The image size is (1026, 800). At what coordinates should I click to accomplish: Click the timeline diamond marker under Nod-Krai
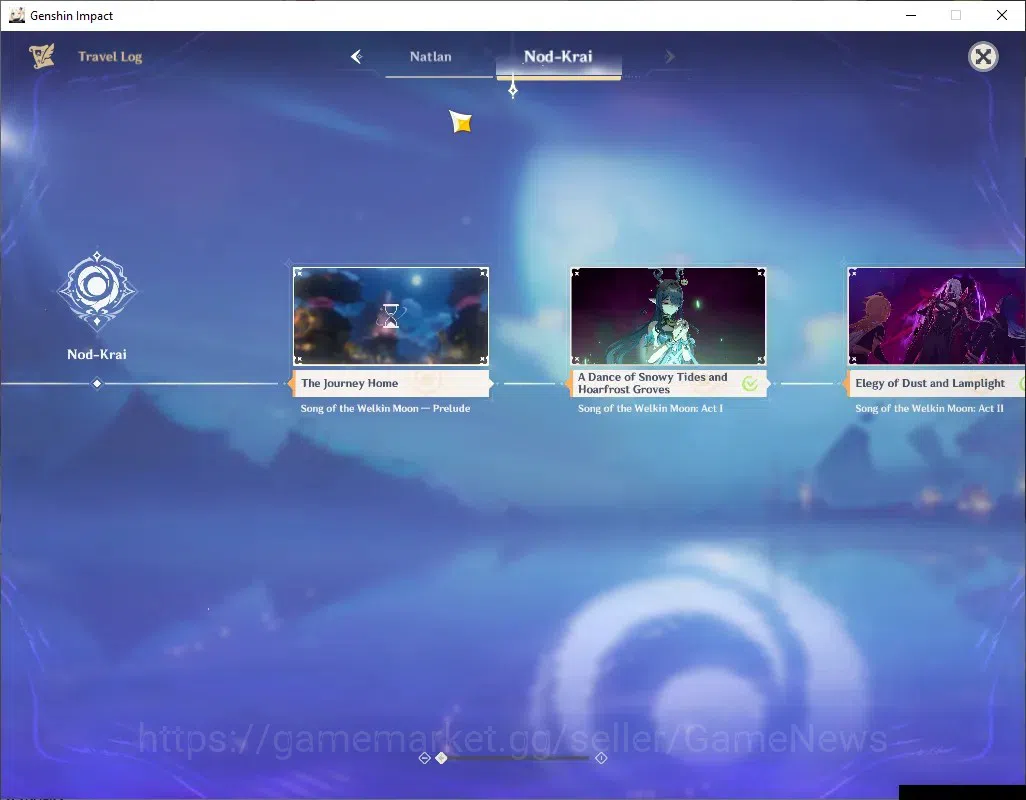(97, 383)
